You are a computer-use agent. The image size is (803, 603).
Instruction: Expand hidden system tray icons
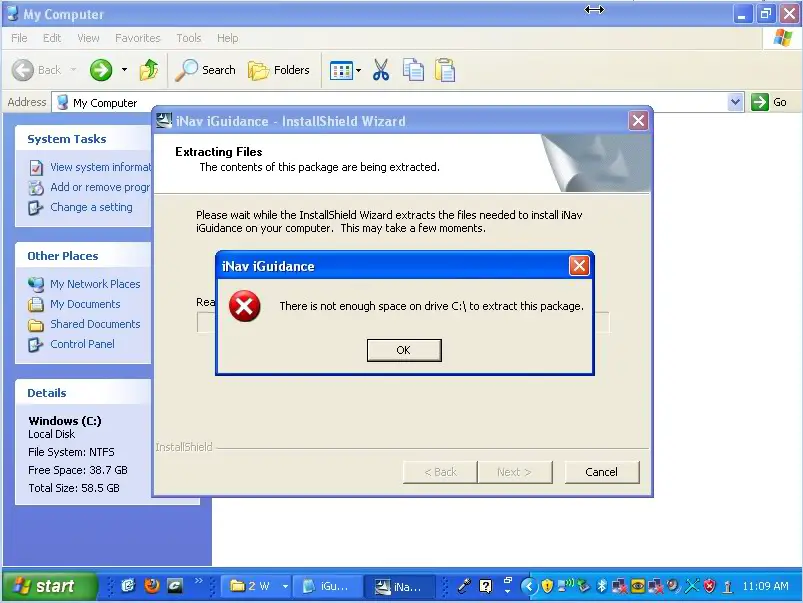(x=529, y=586)
